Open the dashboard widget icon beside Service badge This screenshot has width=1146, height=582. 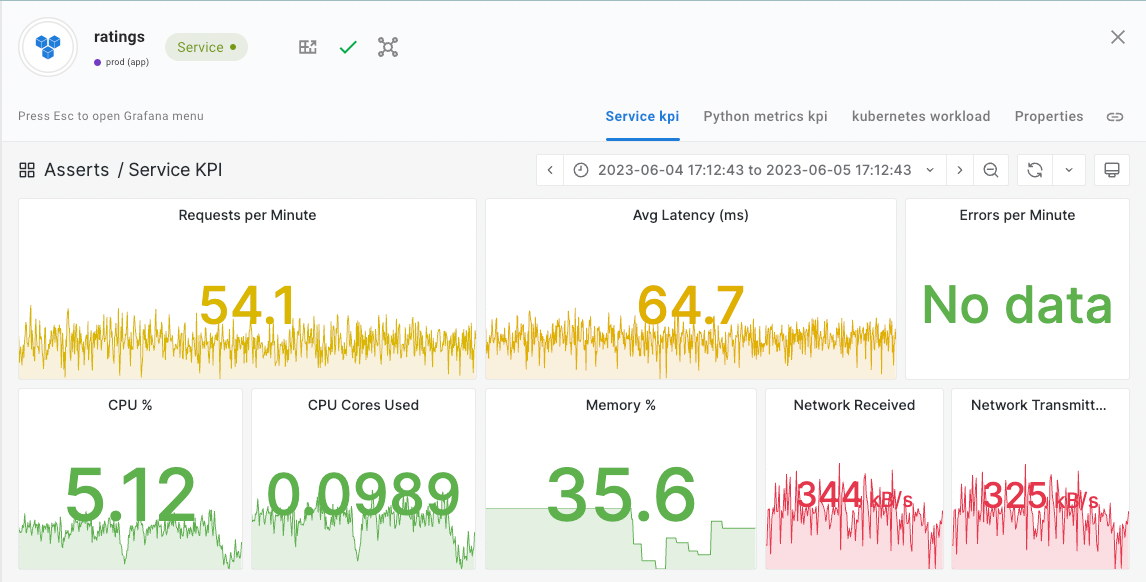coord(308,47)
